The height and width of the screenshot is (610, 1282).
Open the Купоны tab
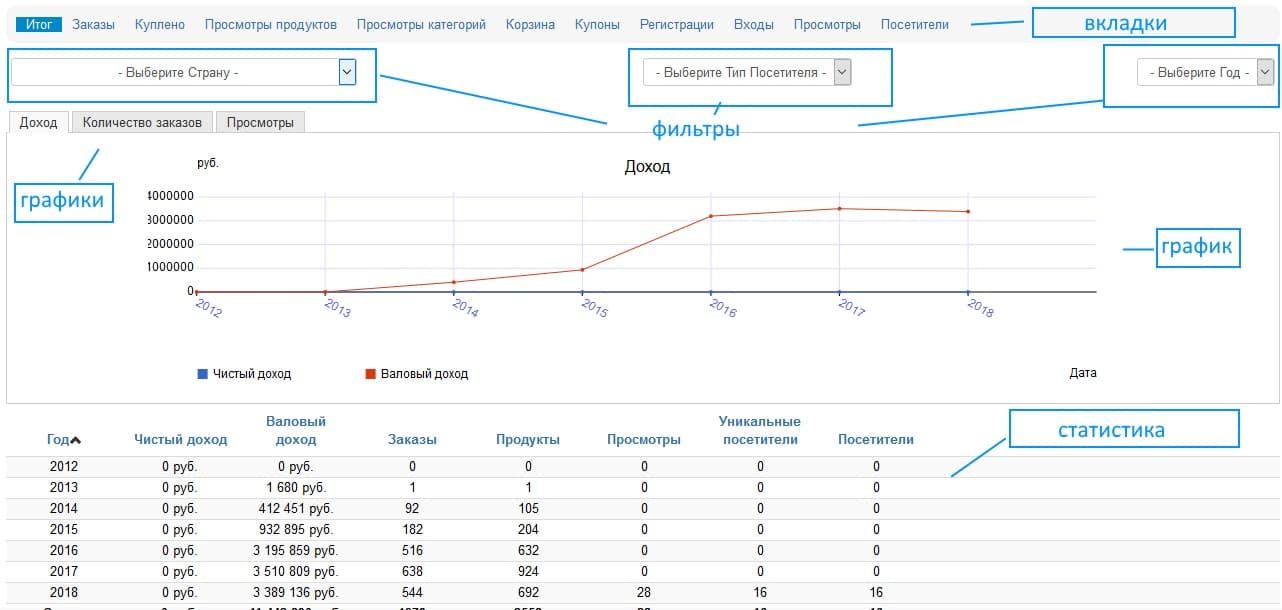tap(597, 24)
